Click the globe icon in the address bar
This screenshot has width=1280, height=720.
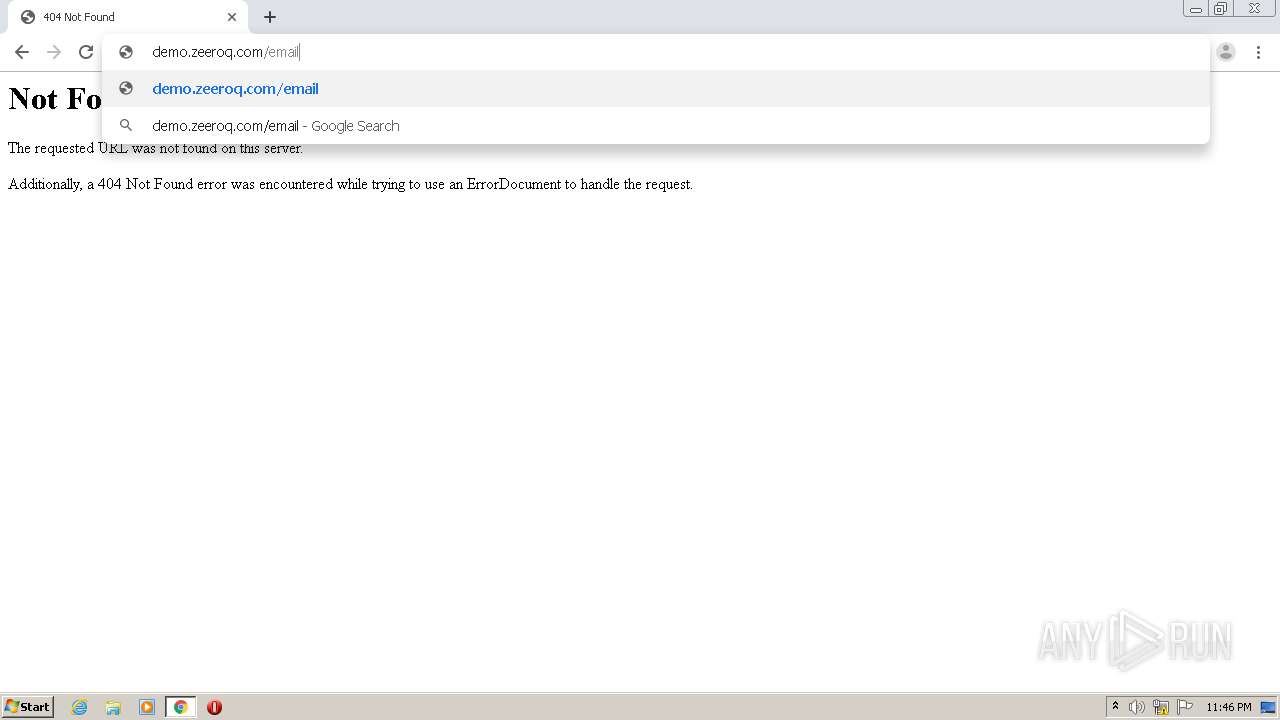[x=126, y=52]
